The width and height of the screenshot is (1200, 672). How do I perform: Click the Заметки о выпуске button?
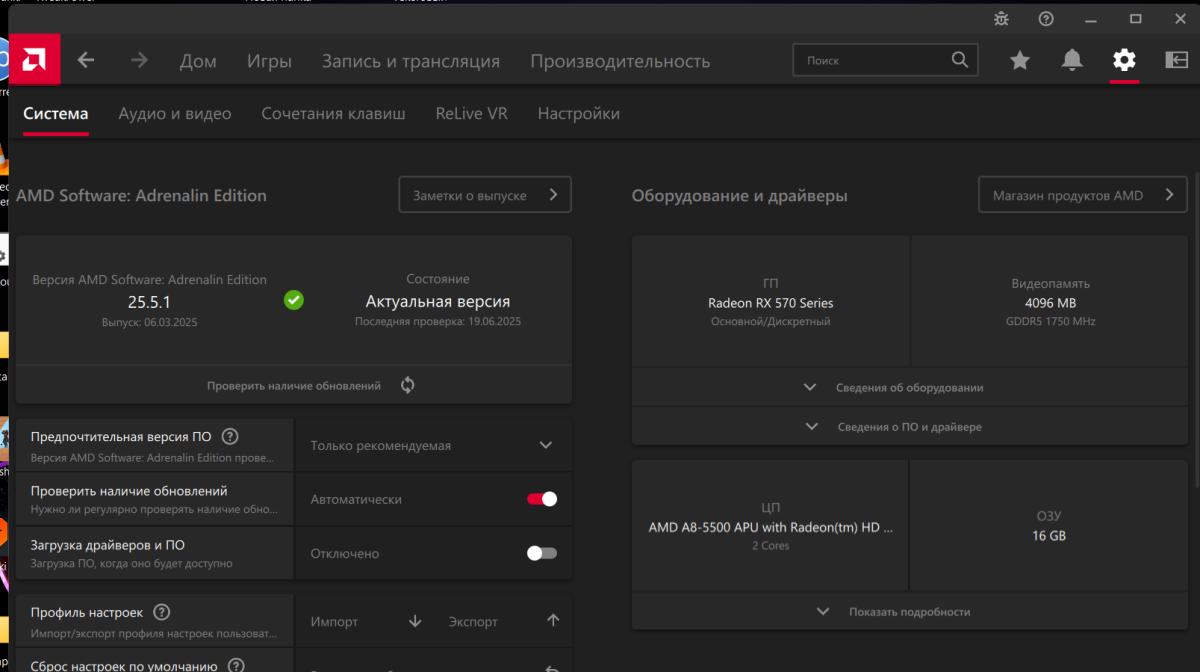point(485,195)
